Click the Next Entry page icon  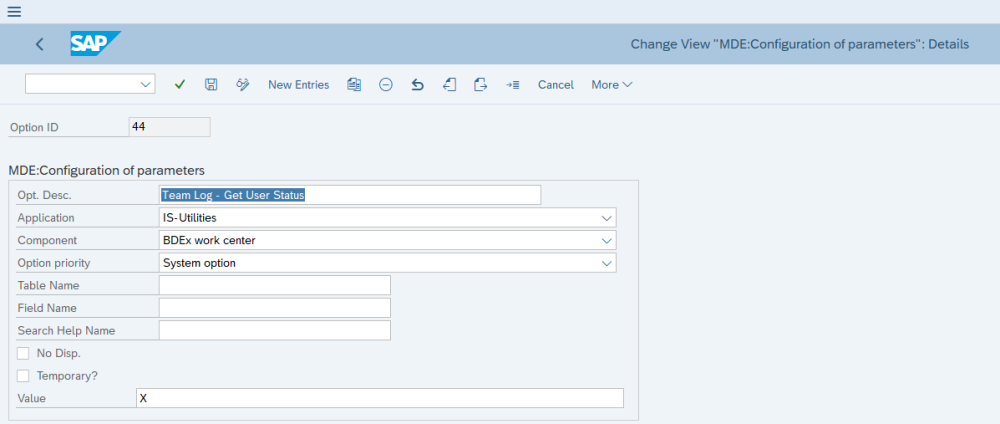[x=480, y=85]
